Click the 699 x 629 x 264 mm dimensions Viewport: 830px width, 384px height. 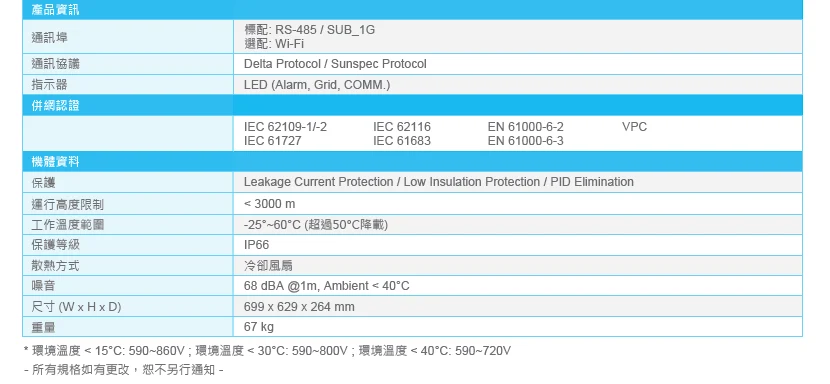[299, 307]
